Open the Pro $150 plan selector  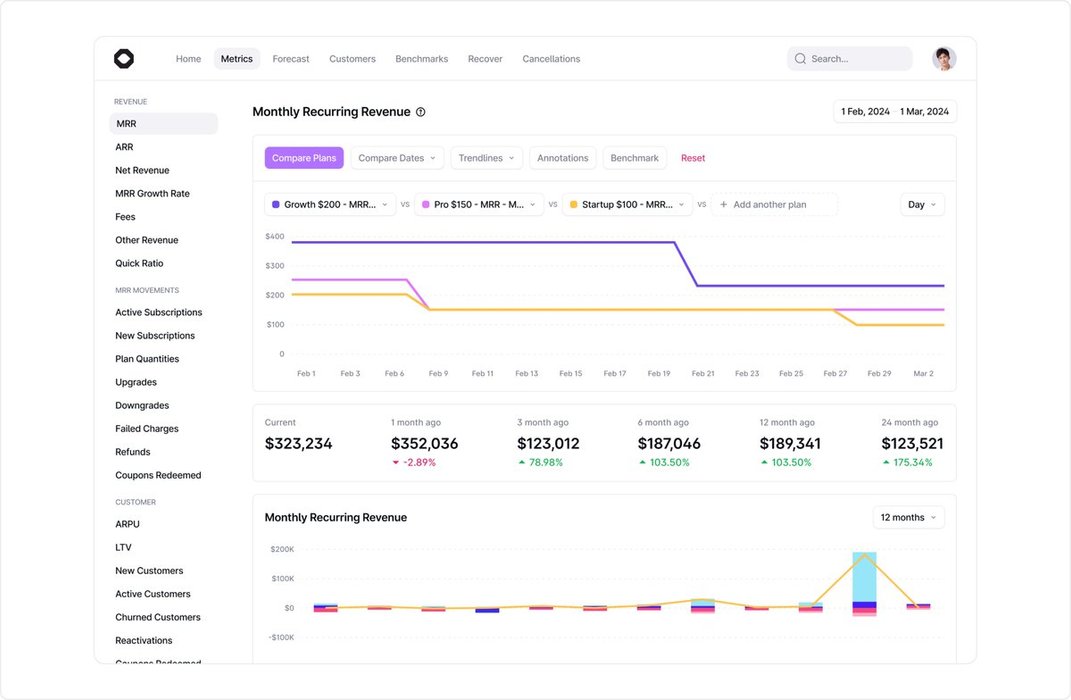pos(479,205)
